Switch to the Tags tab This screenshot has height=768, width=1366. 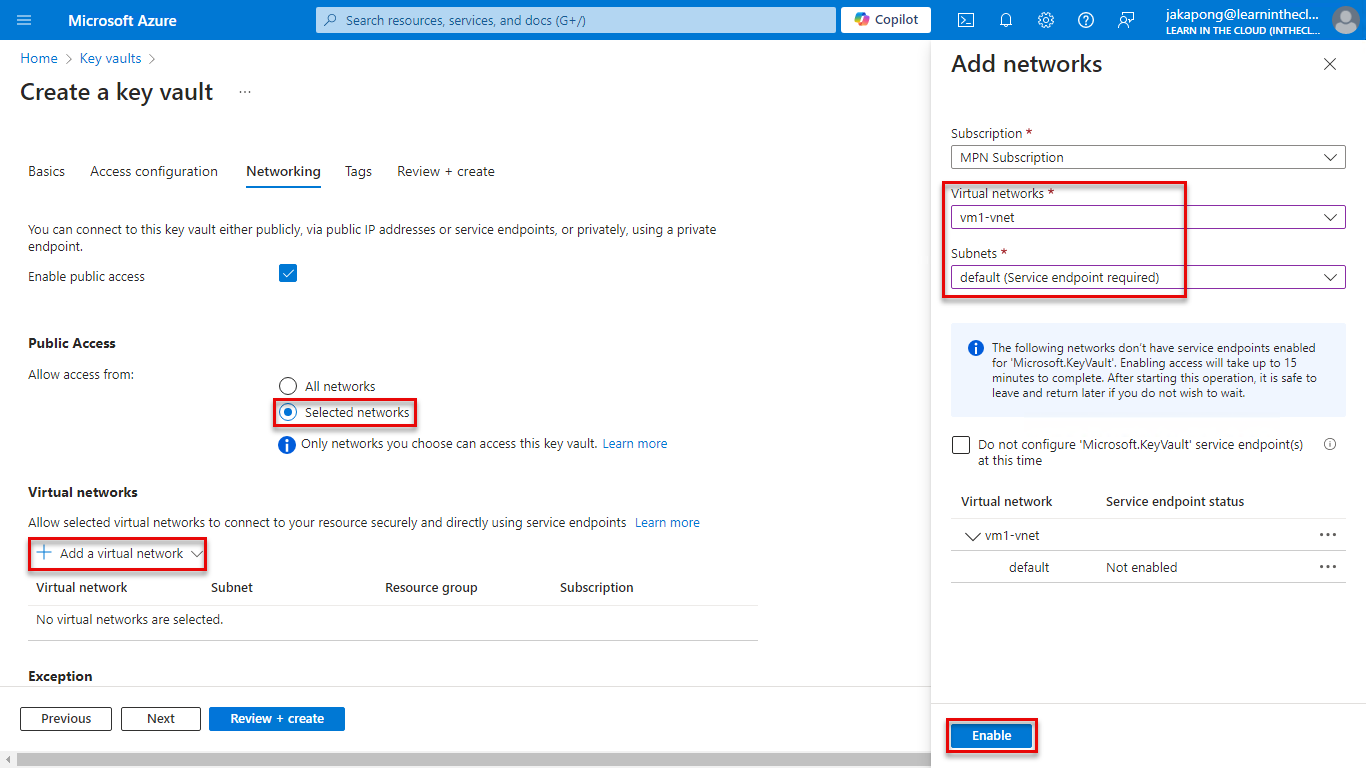tap(358, 171)
